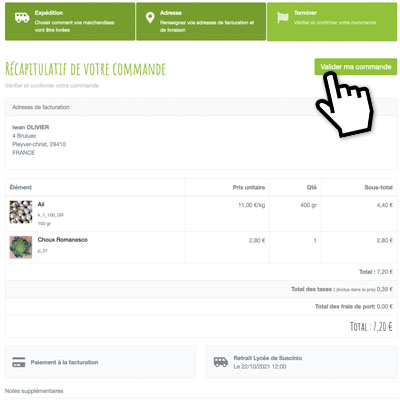Click the delivery van icon in Expédition step

22,18
